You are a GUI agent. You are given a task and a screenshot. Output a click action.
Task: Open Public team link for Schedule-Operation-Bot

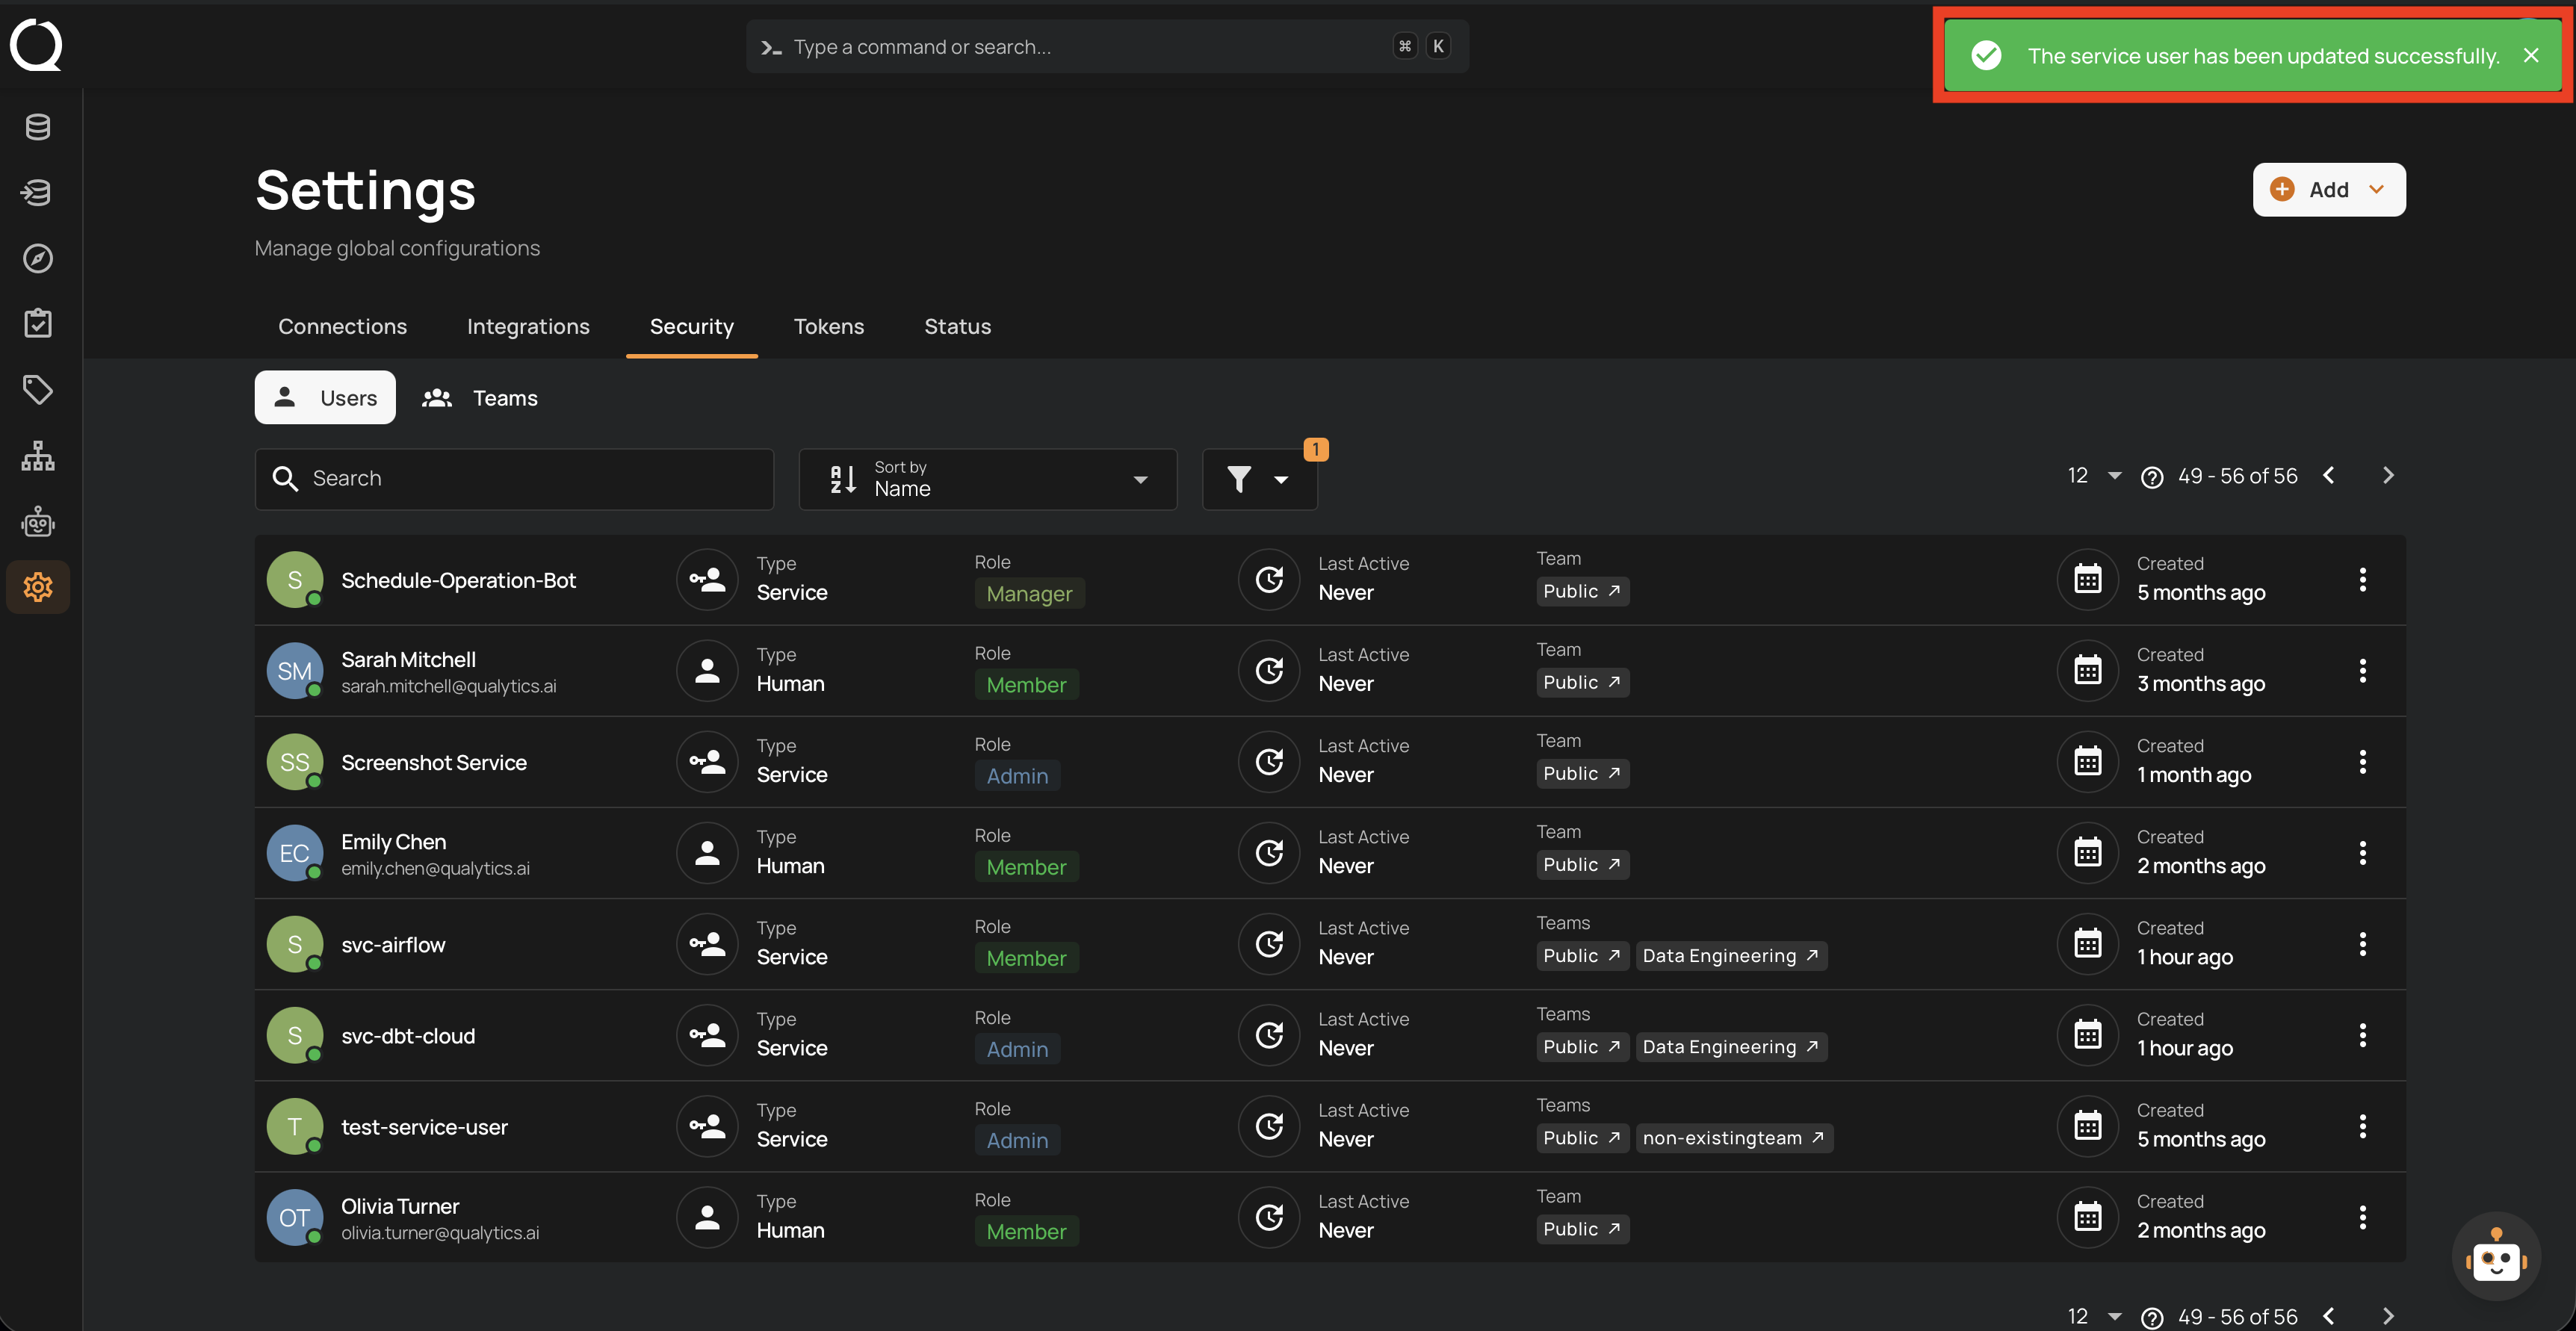coord(1582,592)
